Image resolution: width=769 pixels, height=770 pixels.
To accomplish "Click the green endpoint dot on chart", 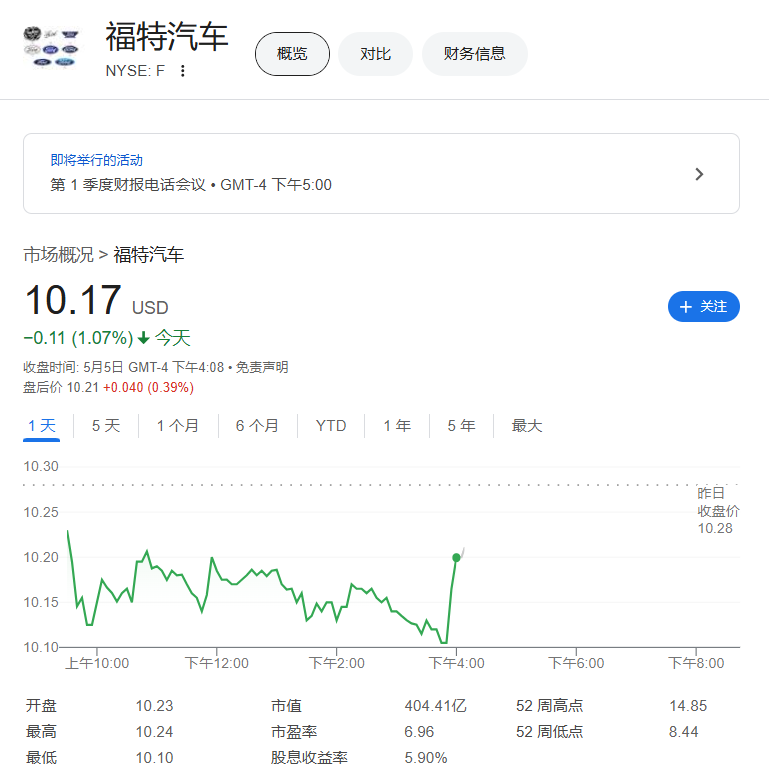I will point(456,557).
